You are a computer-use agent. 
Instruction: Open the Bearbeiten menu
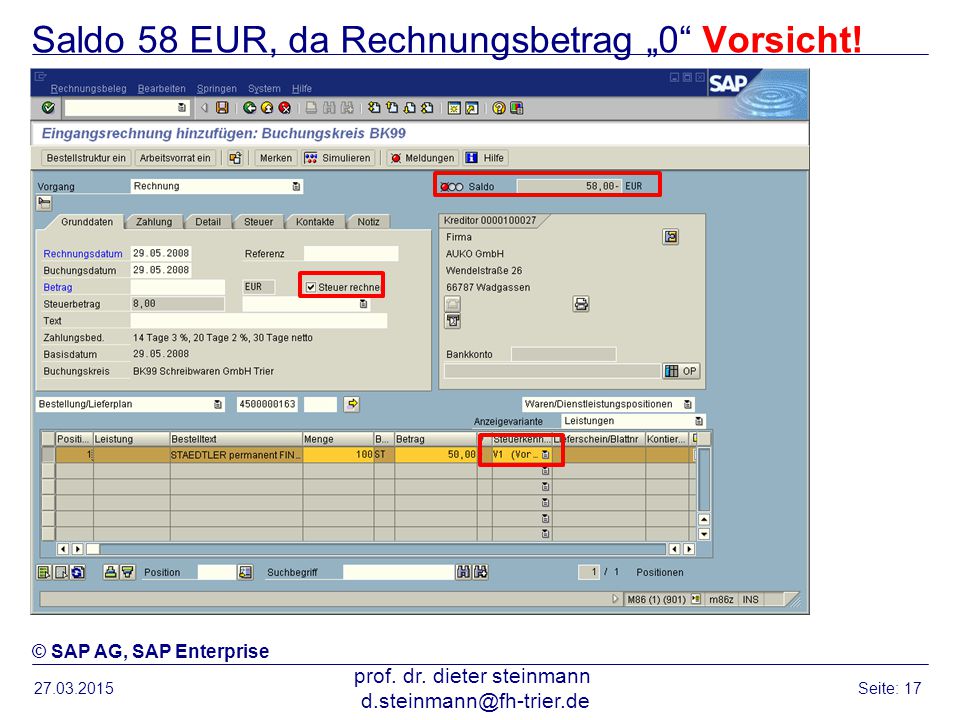(x=162, y=89)
